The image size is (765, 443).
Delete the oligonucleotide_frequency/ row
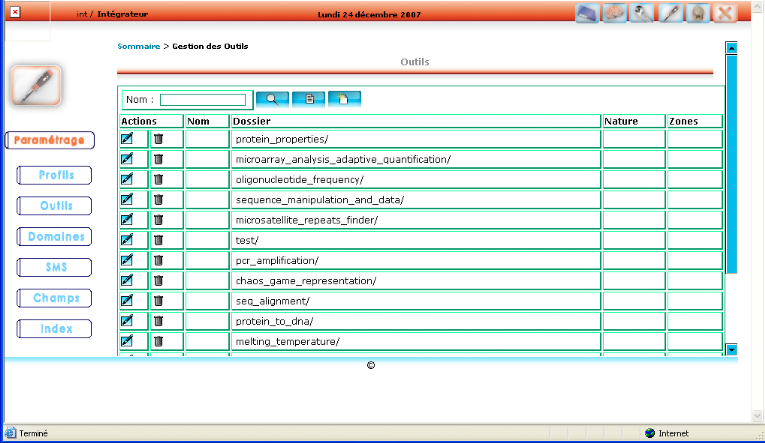point(158,180)
